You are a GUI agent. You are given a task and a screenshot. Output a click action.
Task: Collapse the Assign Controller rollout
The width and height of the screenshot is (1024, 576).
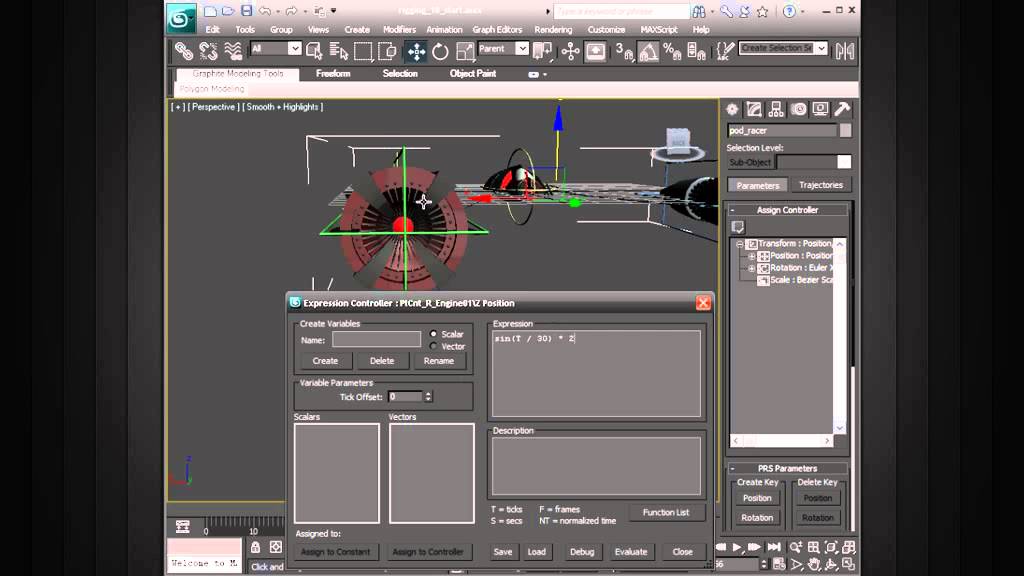pyautogui.click(x=733, y=210)
